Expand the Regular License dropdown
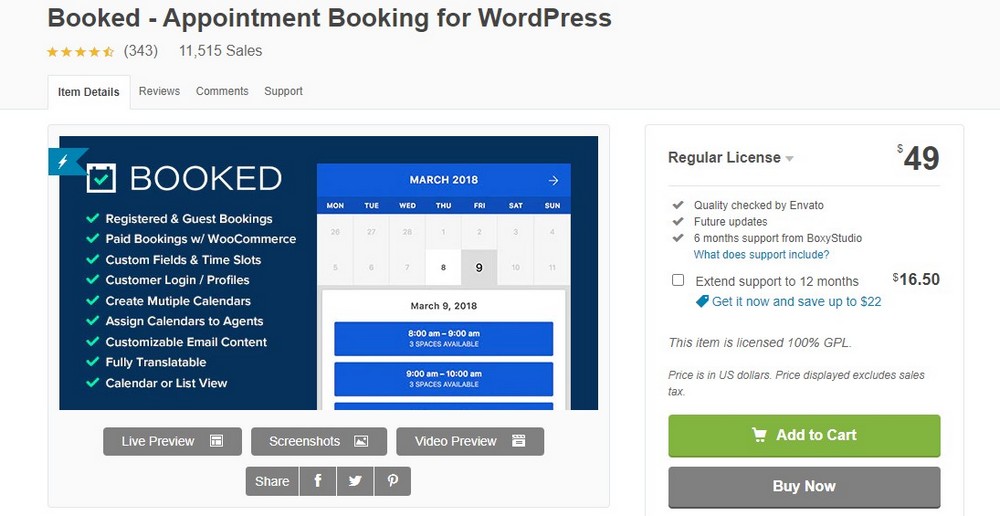The width and height of the screenshot is (1000, 516). coord(730,158)
